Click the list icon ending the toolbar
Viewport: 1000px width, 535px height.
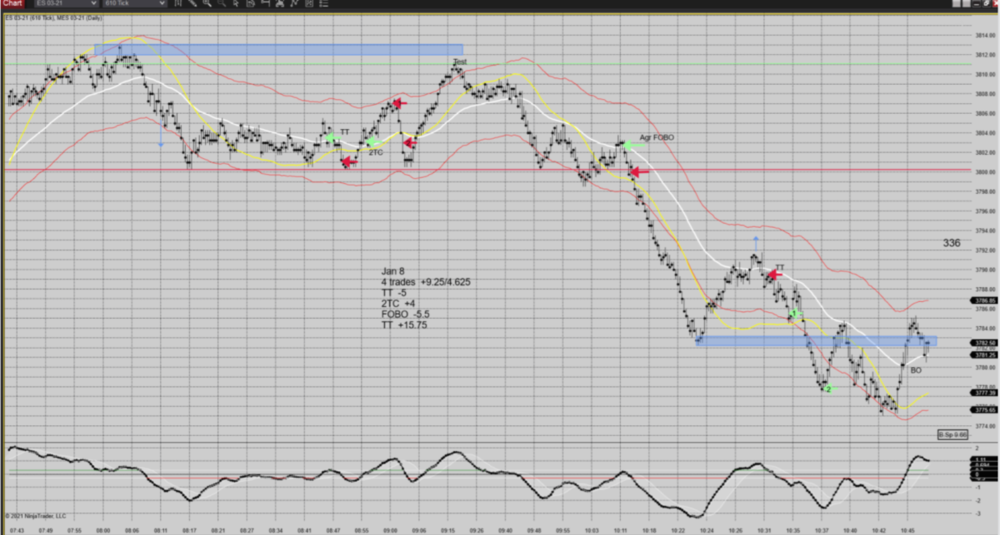coord(322,4)
